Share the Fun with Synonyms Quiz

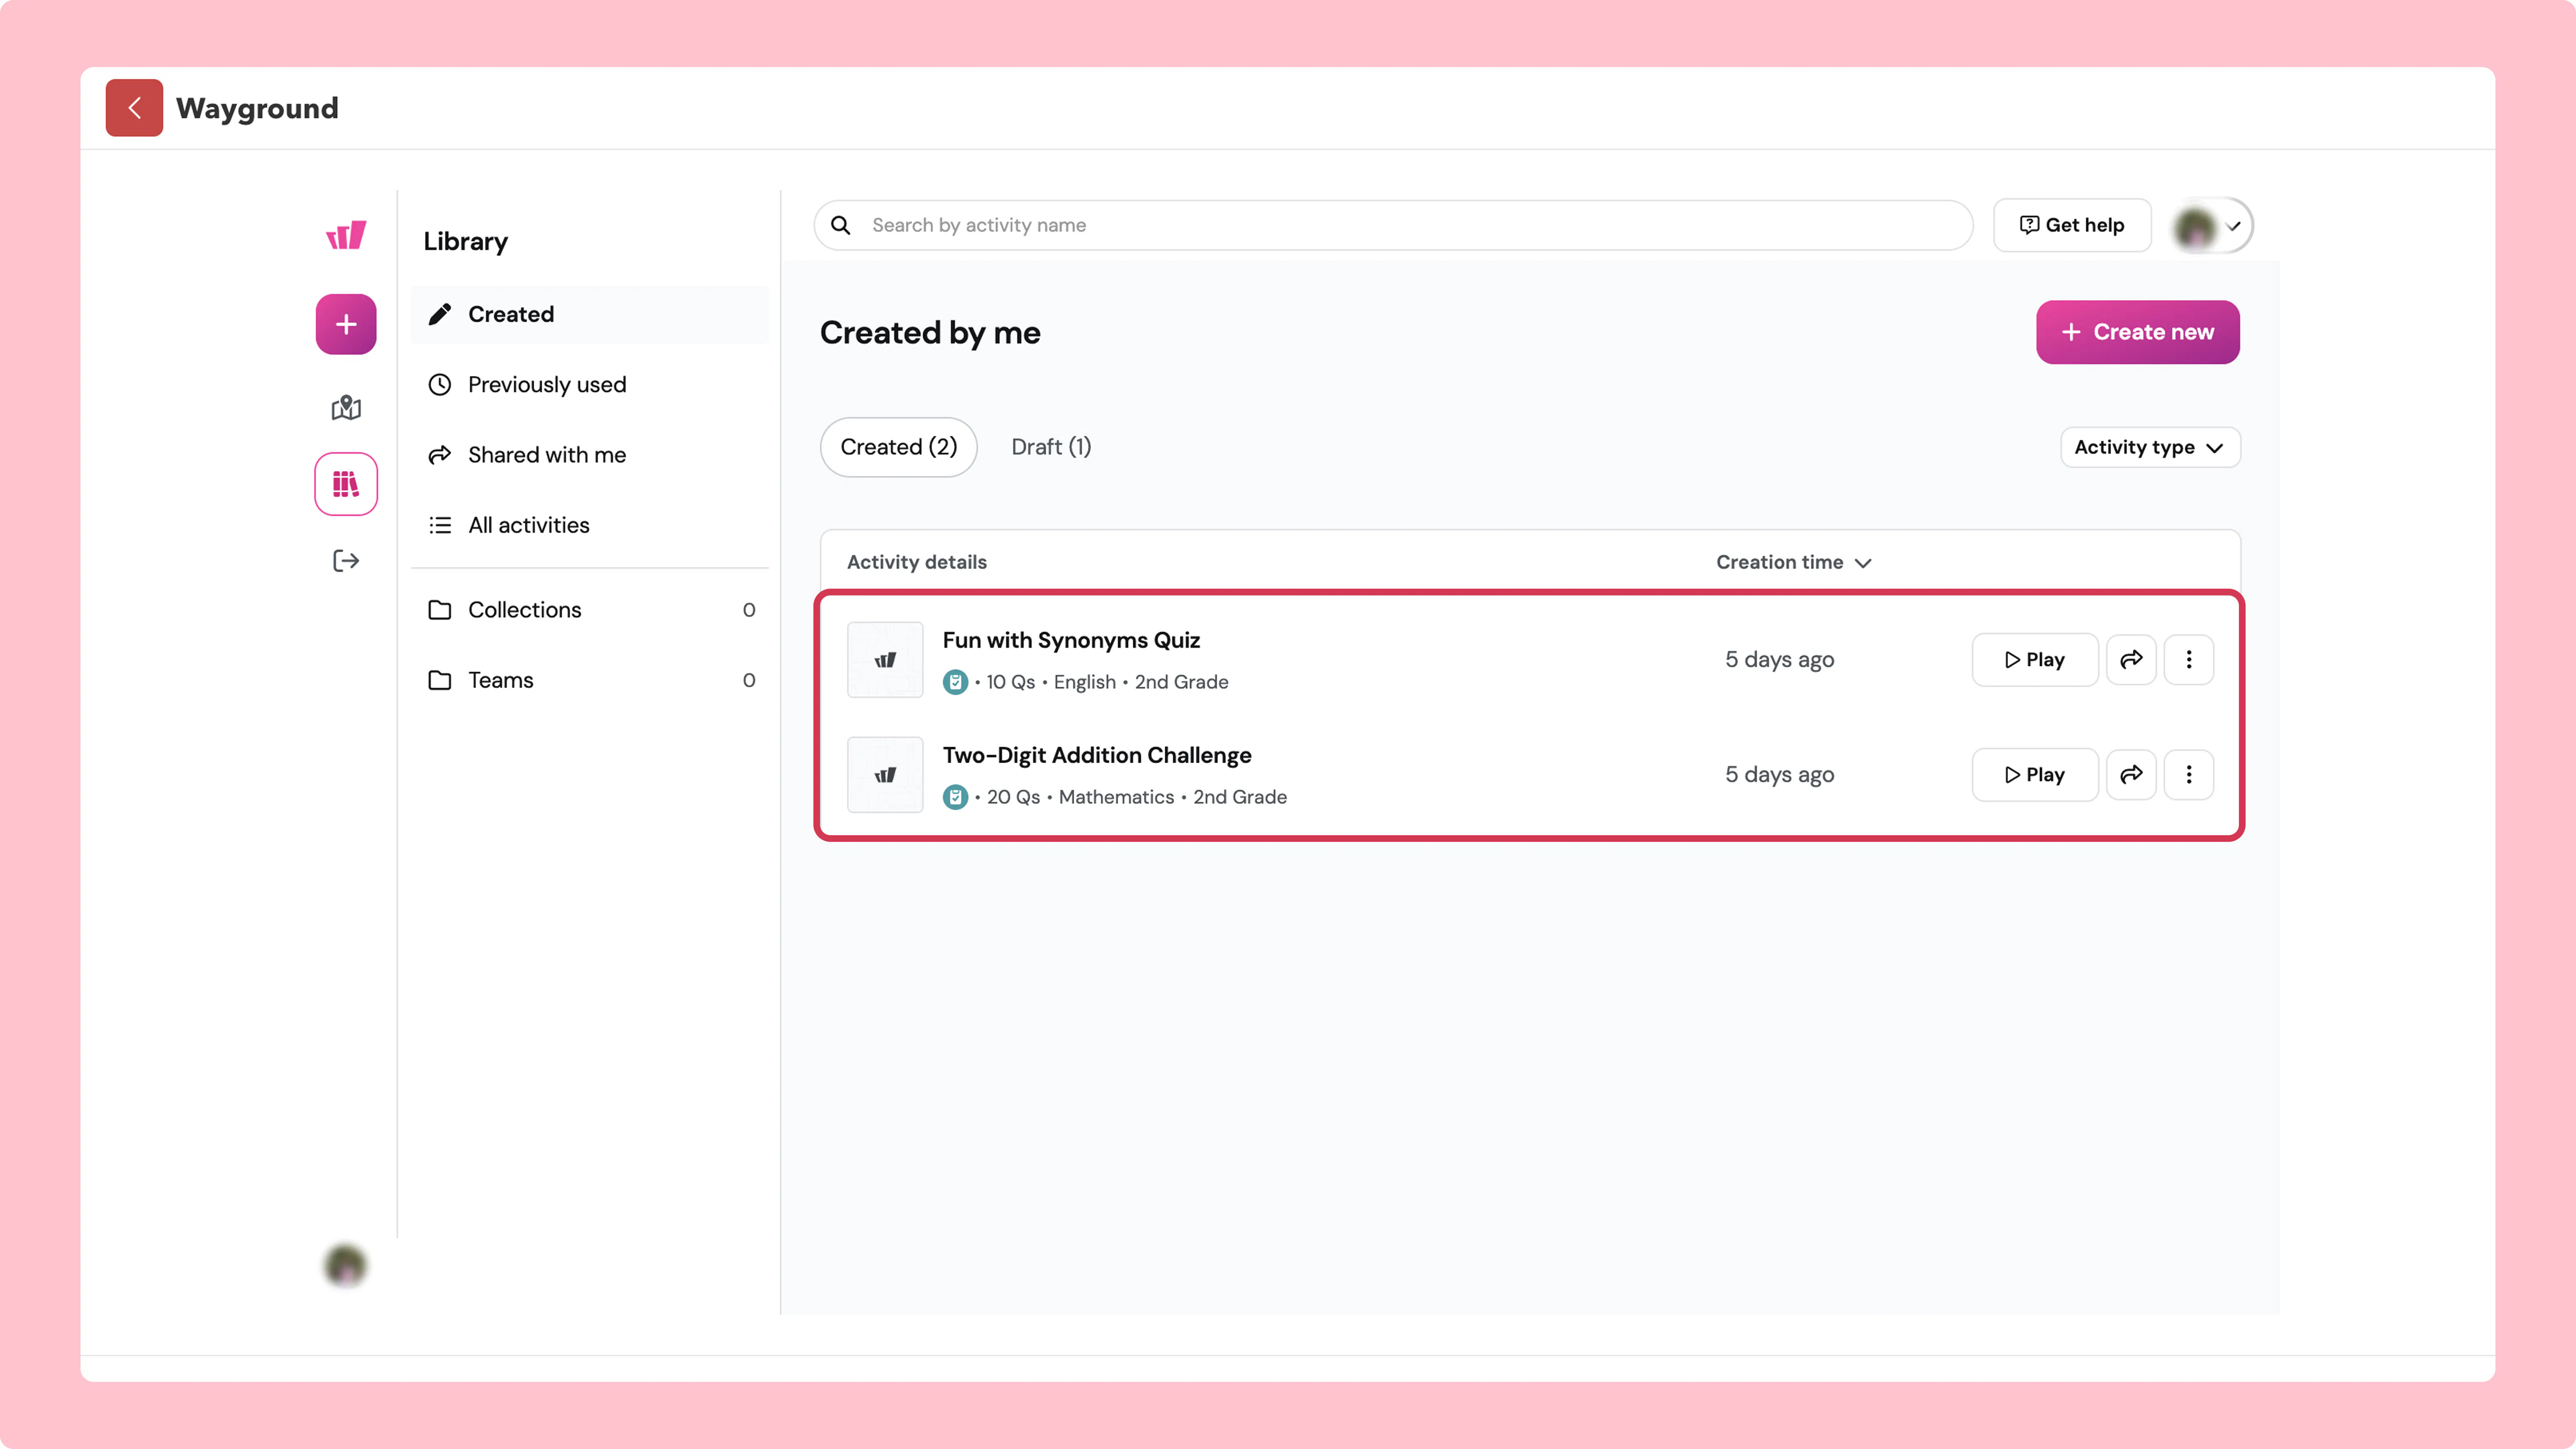pyautogui.click(x=2131, y=659)
